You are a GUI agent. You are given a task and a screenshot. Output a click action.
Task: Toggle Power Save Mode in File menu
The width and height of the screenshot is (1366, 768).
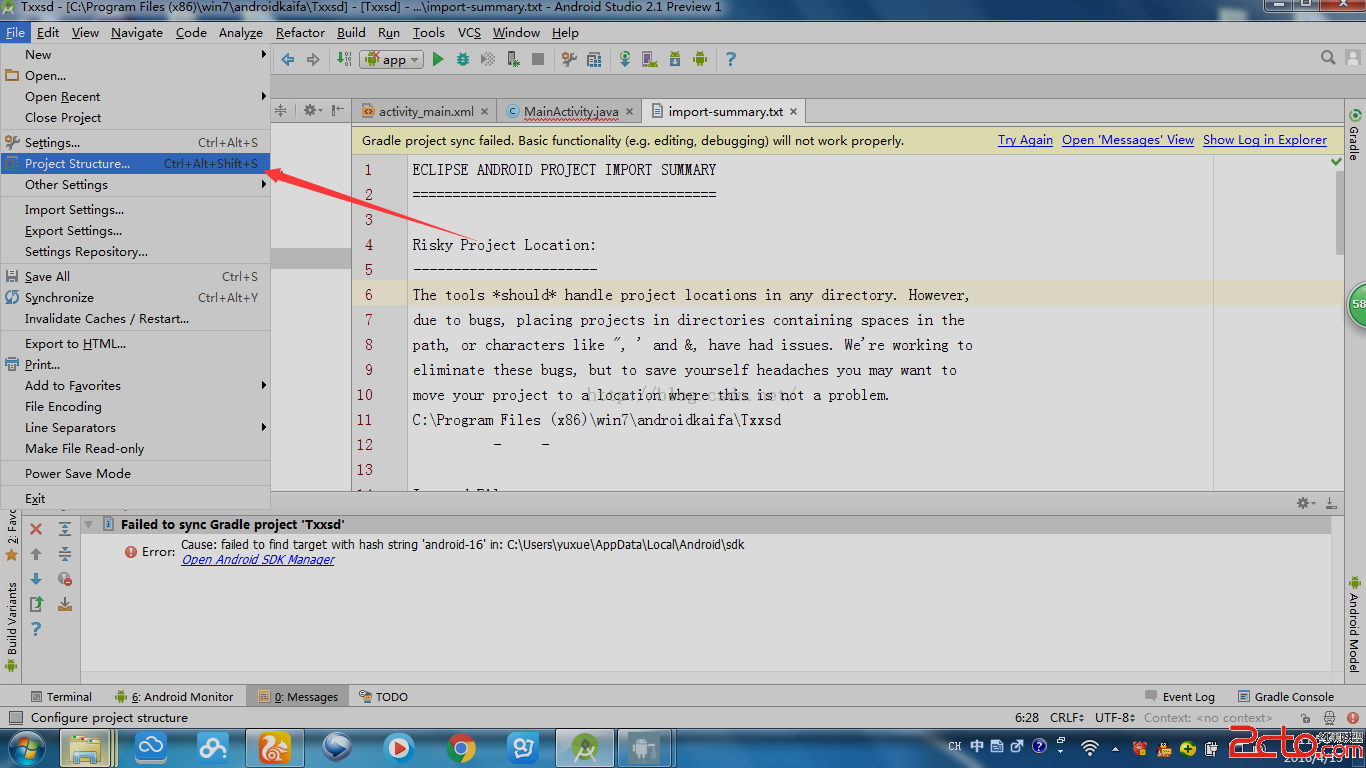(78, 474)
